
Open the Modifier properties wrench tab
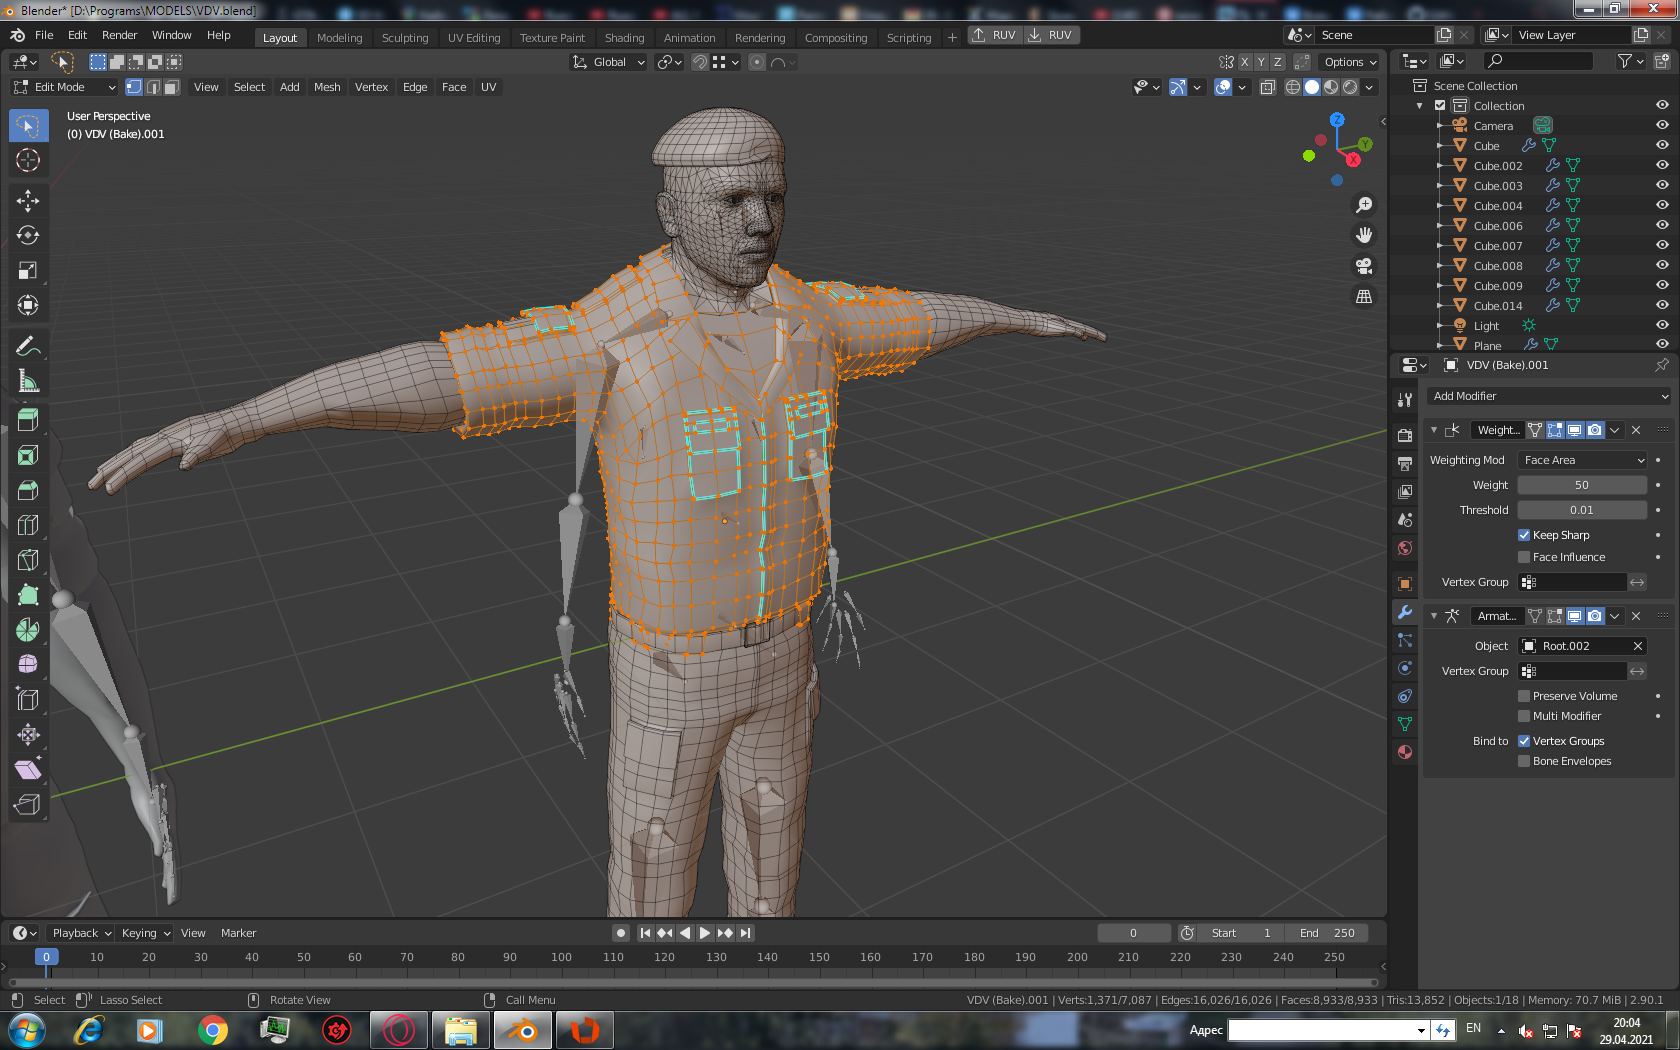1405,612
